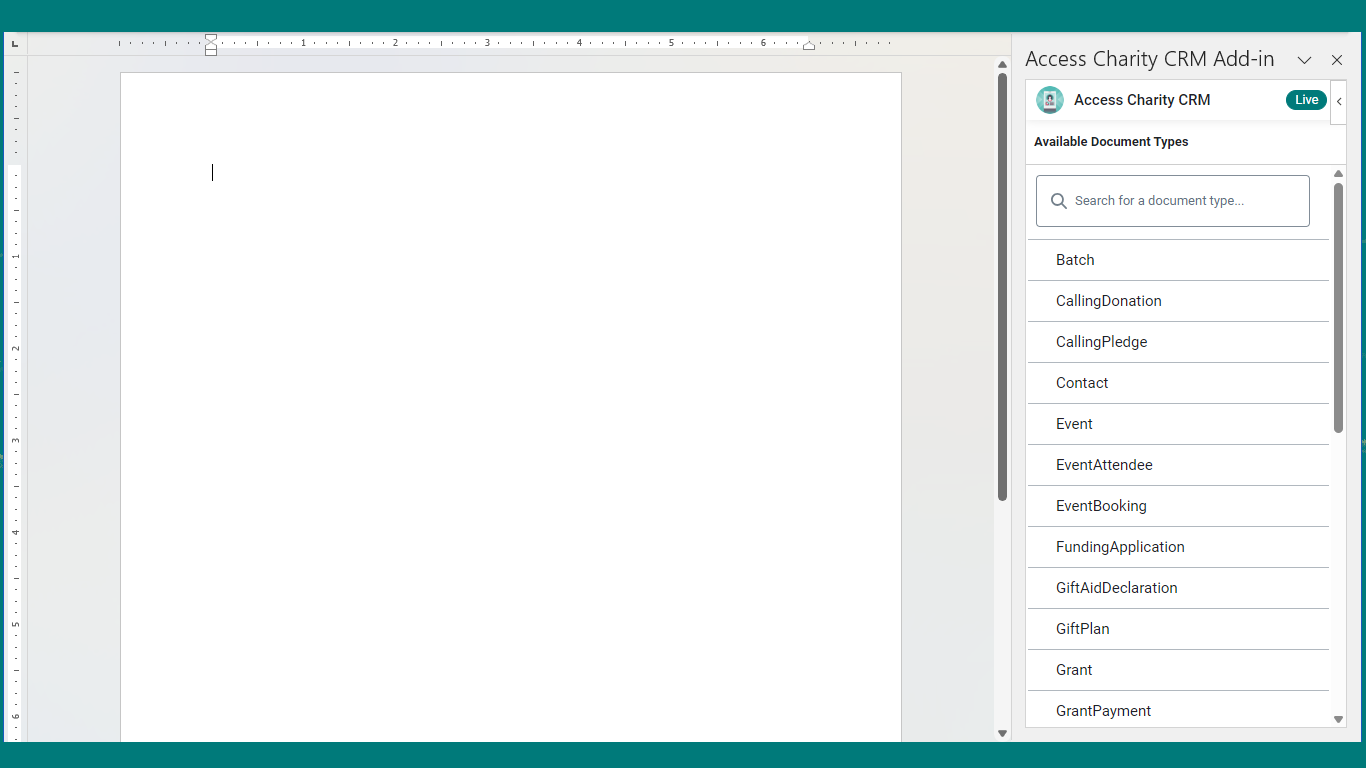This screenshot has width=1366, height=768.
Task: Open the add-in pane options chevron
Action: [x=1304, y=60]
